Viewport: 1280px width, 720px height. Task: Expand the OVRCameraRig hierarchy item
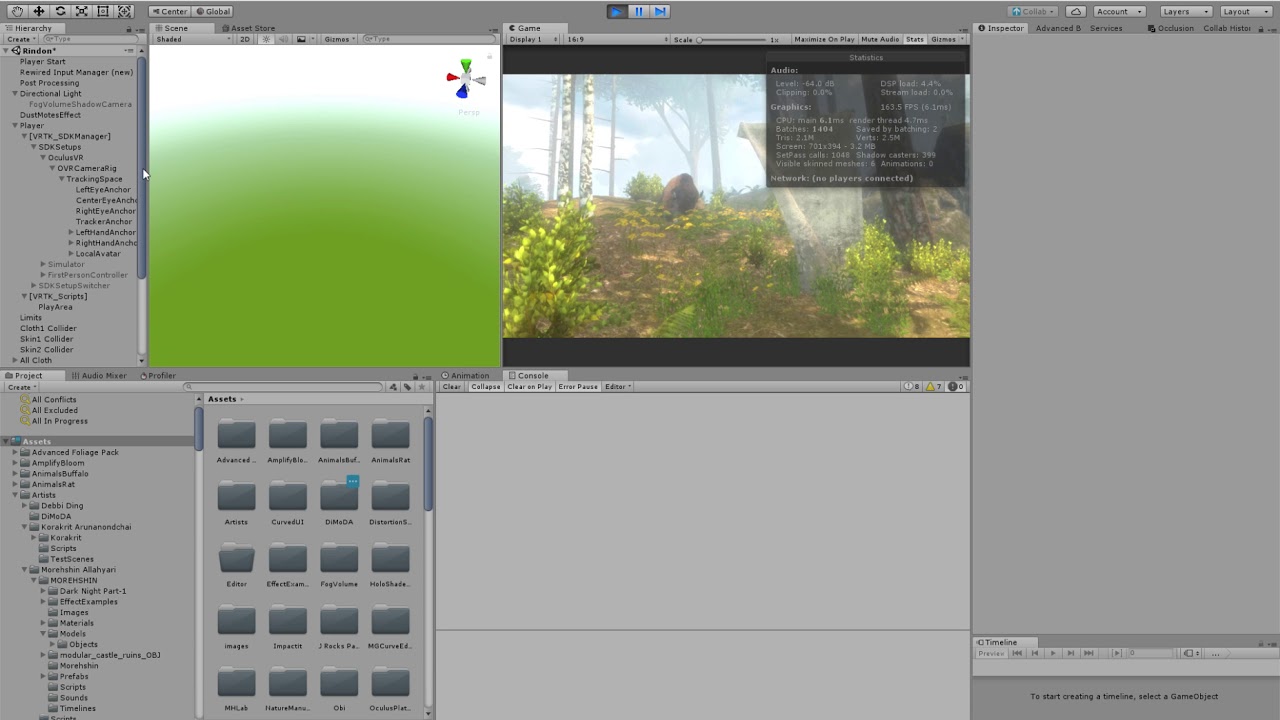coord(53,168)
